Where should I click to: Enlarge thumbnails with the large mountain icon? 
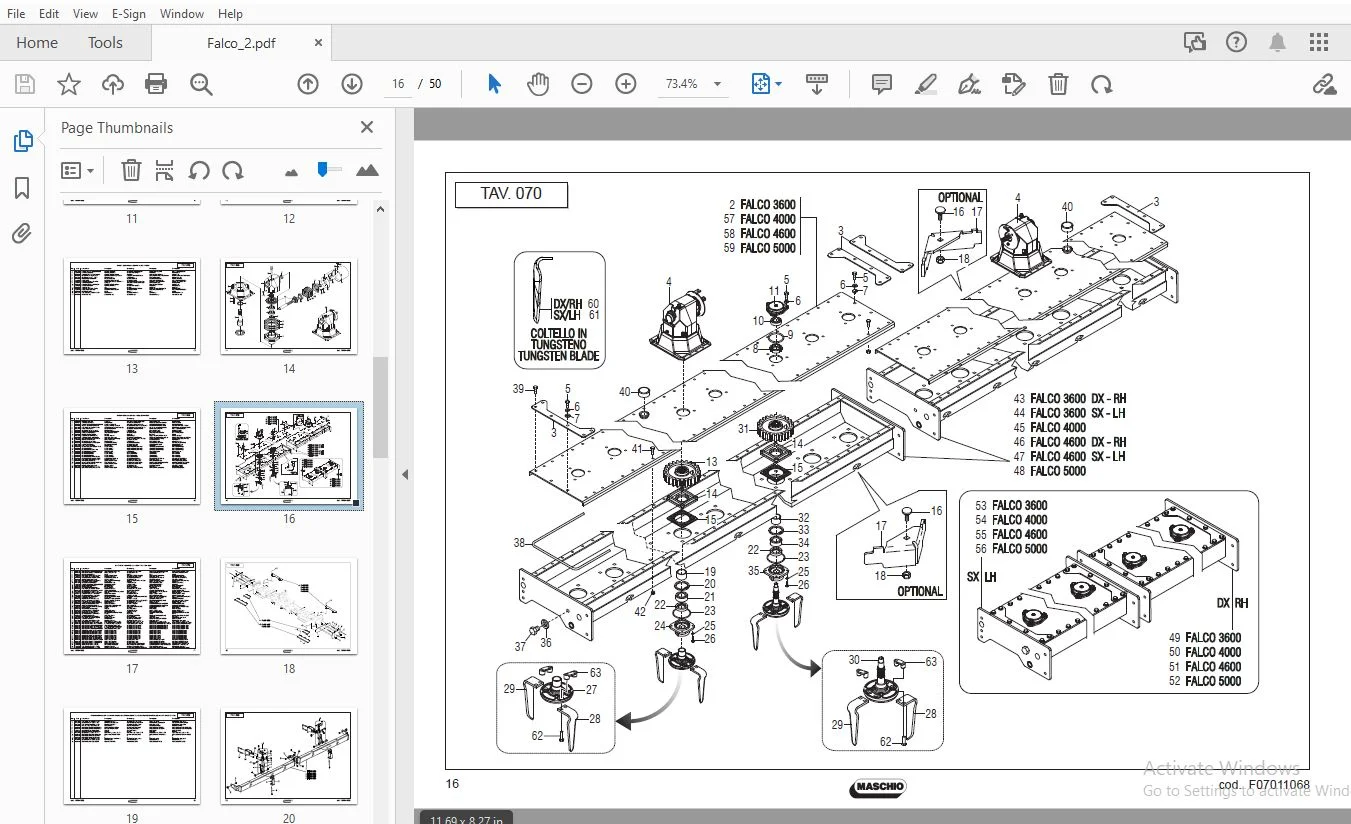point(367,170)
